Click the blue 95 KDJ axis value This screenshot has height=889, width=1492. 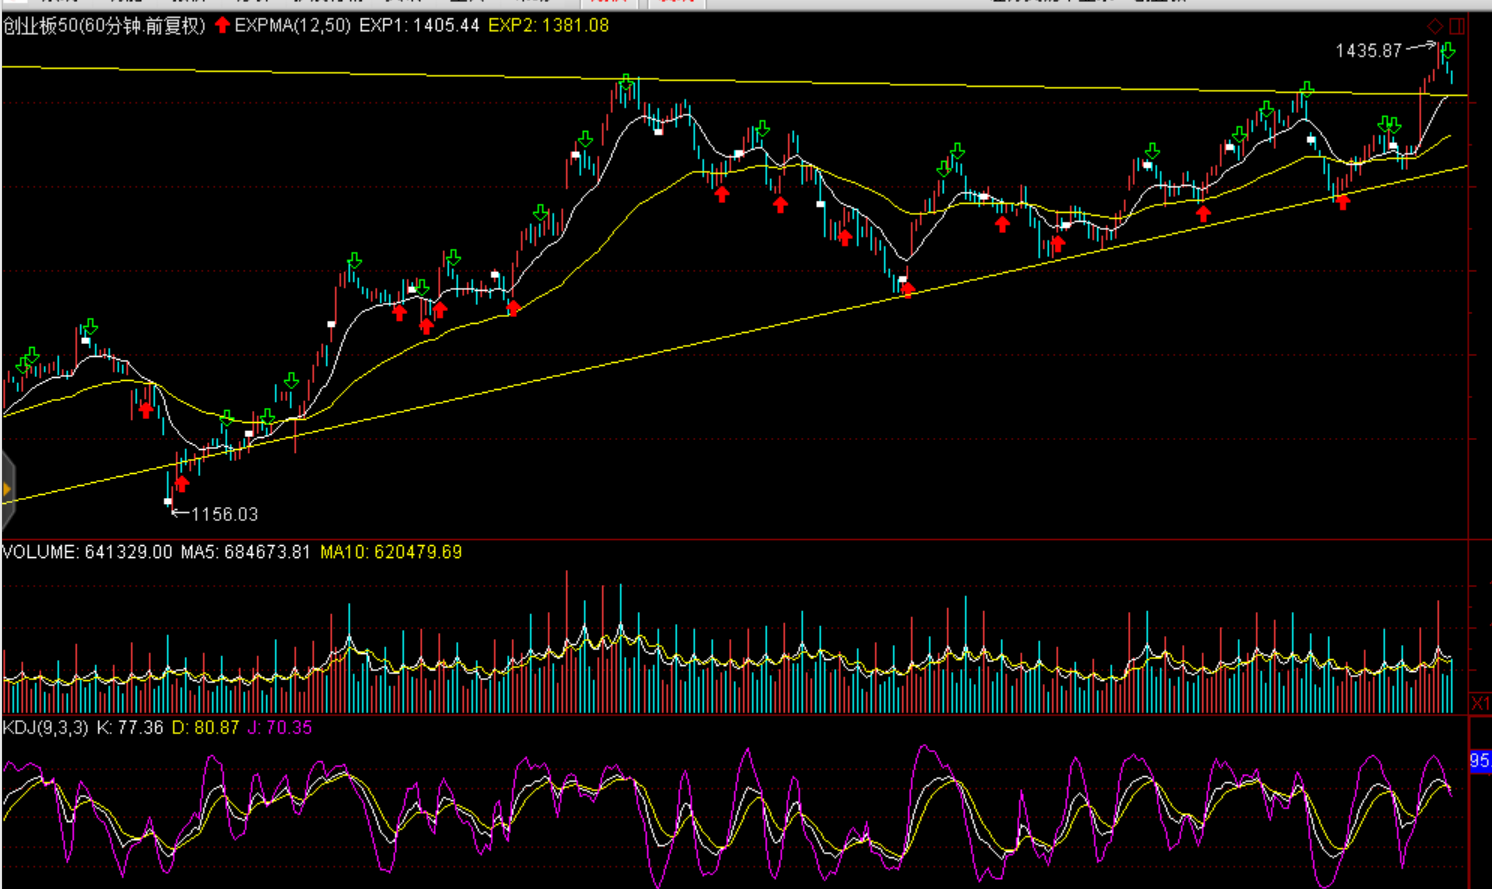[1479, 761]
